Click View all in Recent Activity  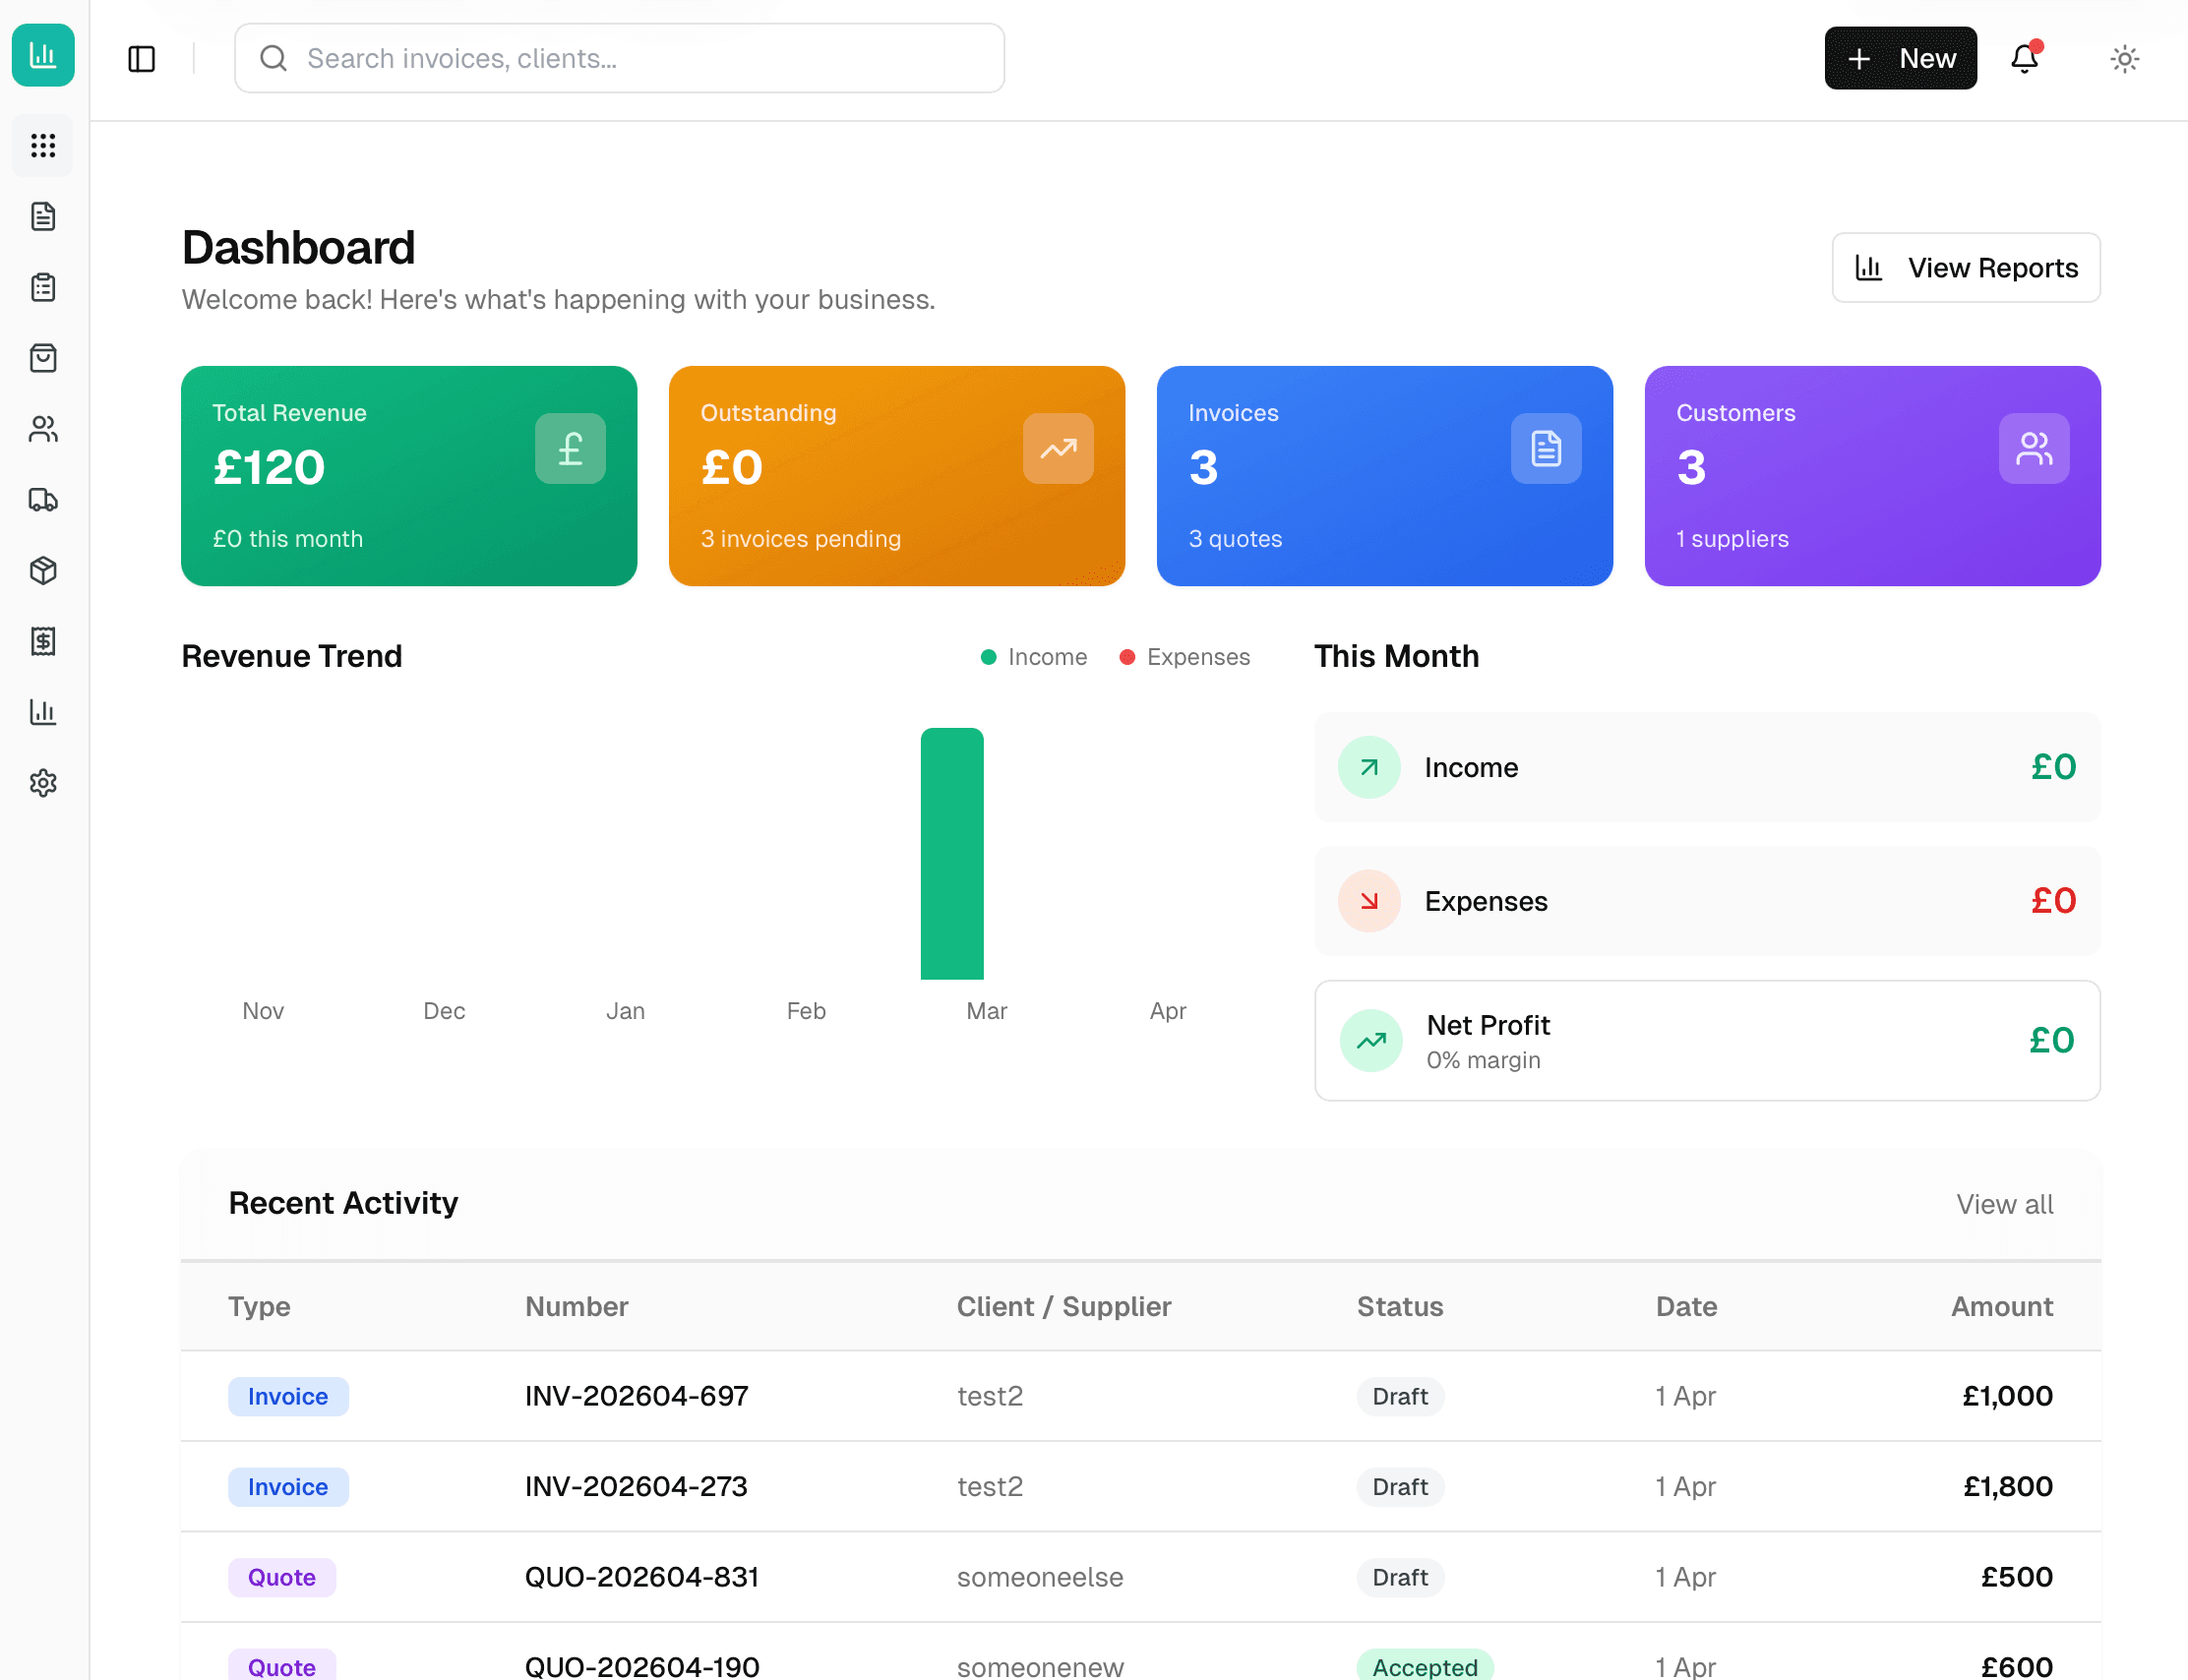[x=2004, y=1204]
